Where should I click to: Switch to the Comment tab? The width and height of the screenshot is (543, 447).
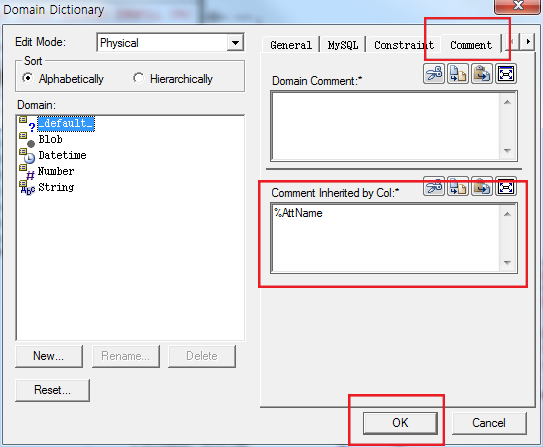pyautogui.click(x=471, y=44)
